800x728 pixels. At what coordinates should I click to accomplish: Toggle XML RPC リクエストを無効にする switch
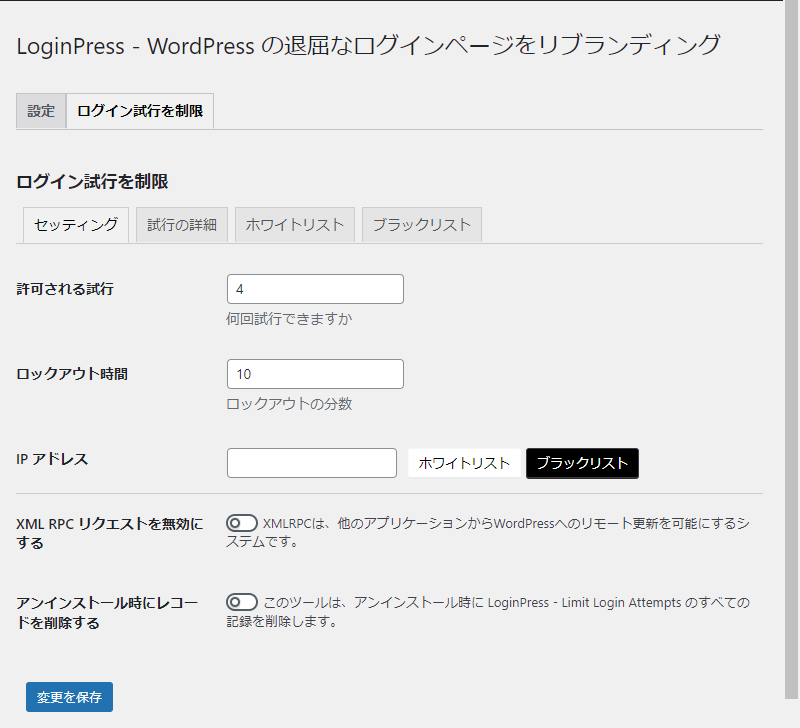click(242, 523)
